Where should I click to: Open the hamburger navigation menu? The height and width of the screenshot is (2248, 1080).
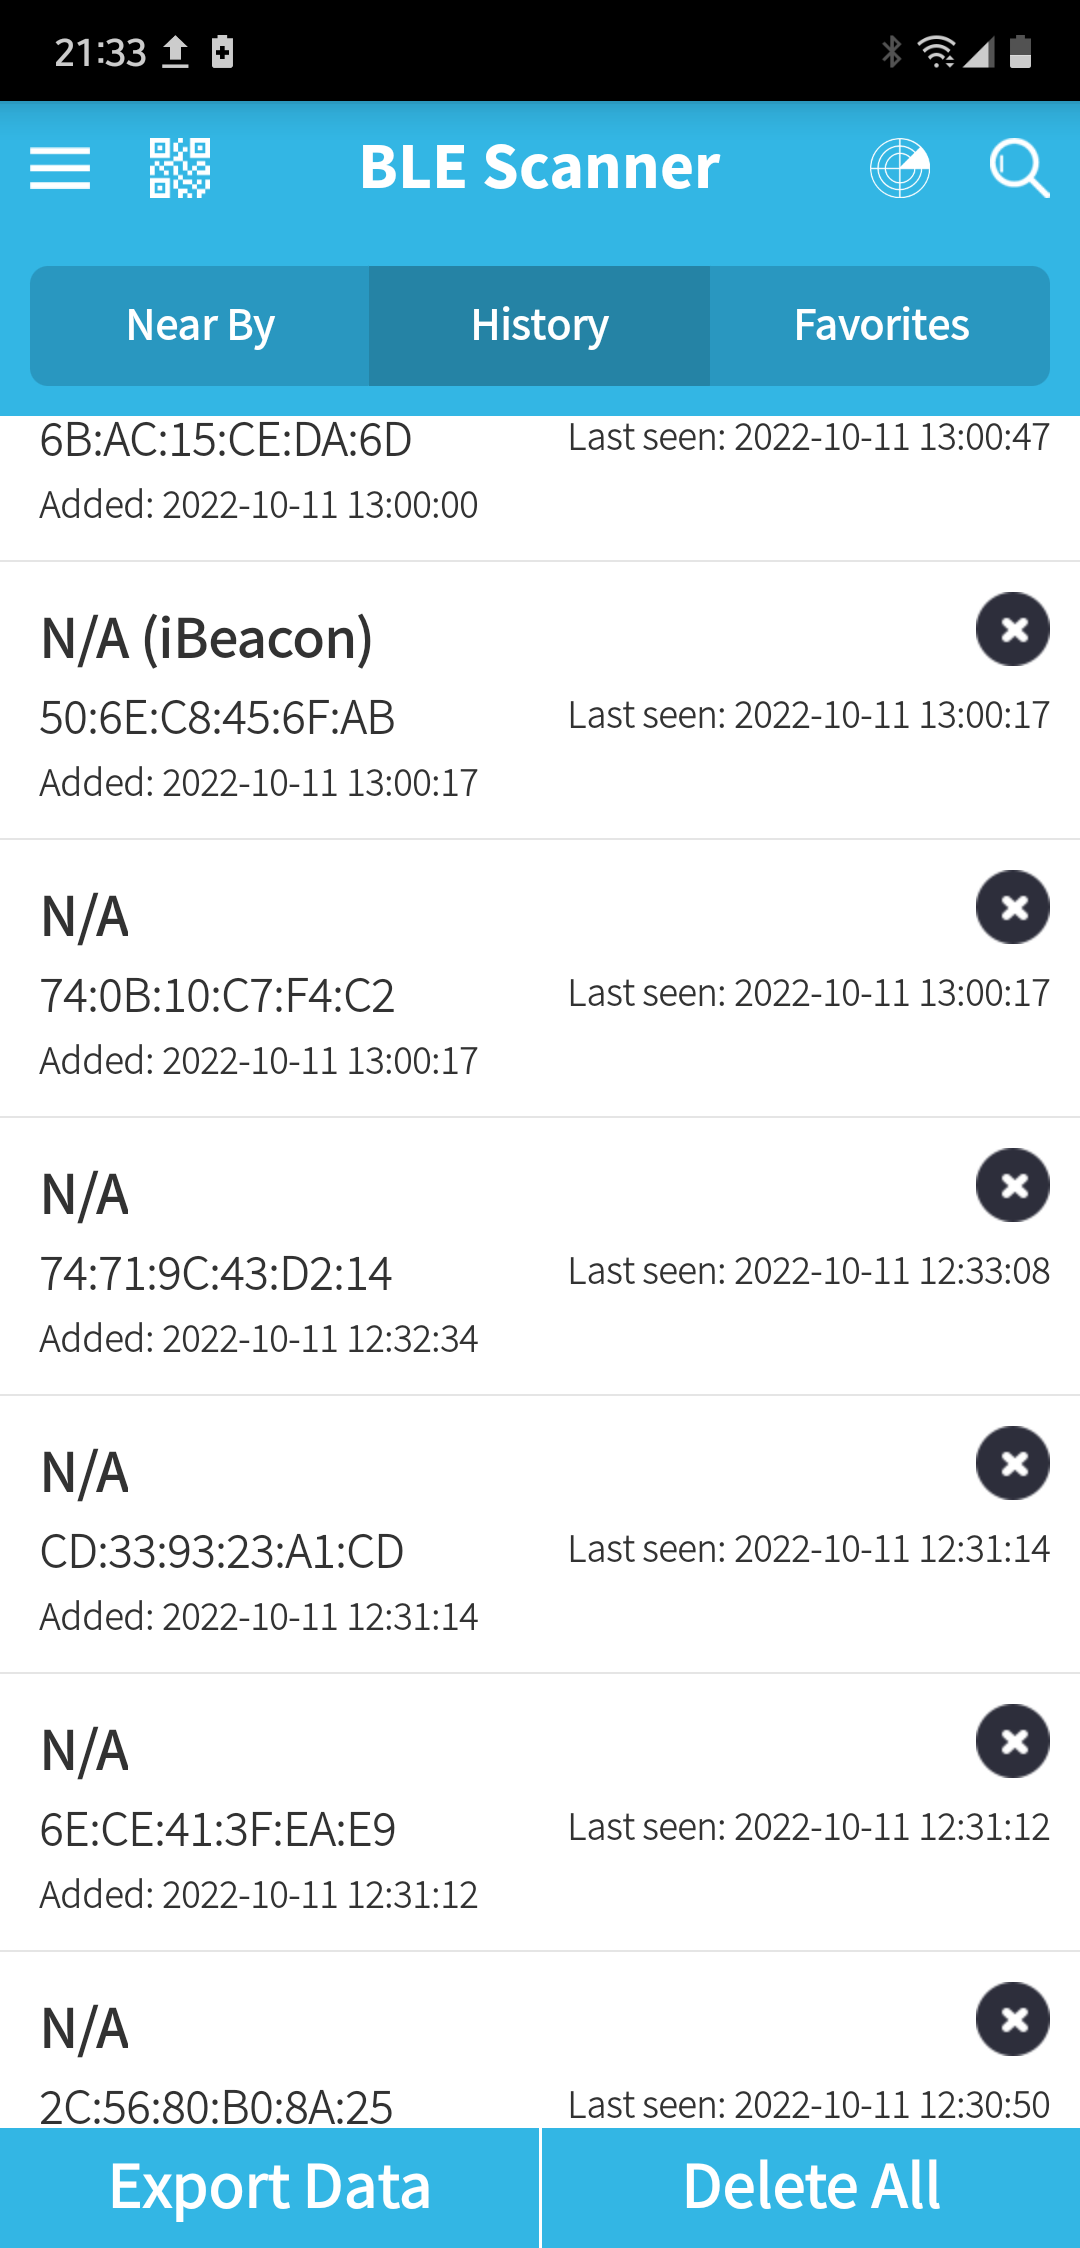coord(60,167)
